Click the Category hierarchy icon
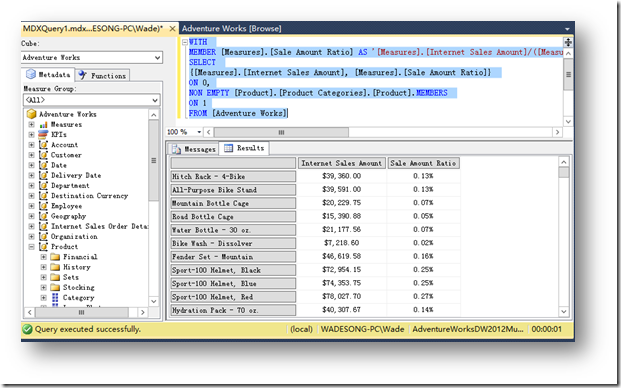 point(55,297)
